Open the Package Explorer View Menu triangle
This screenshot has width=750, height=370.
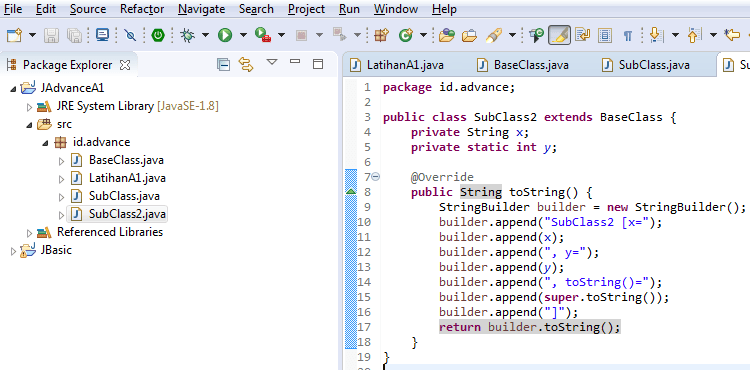coord(272,62)
